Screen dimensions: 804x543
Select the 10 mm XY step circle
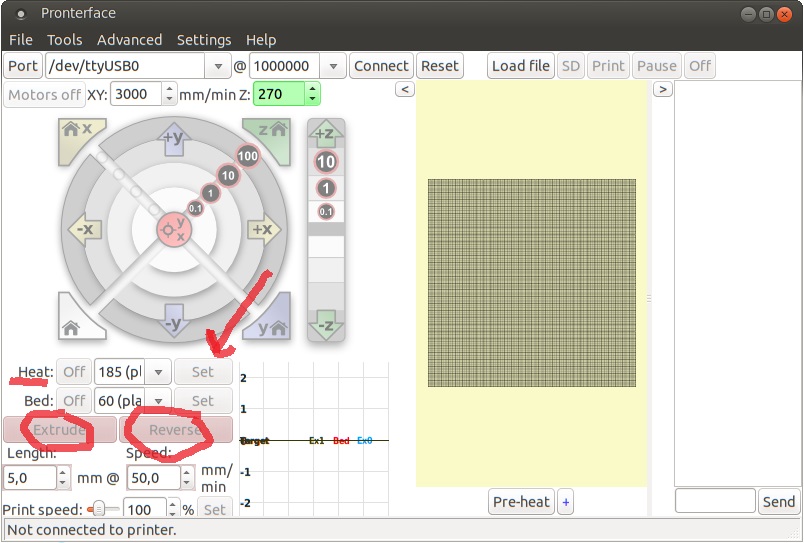coord(228,175)
